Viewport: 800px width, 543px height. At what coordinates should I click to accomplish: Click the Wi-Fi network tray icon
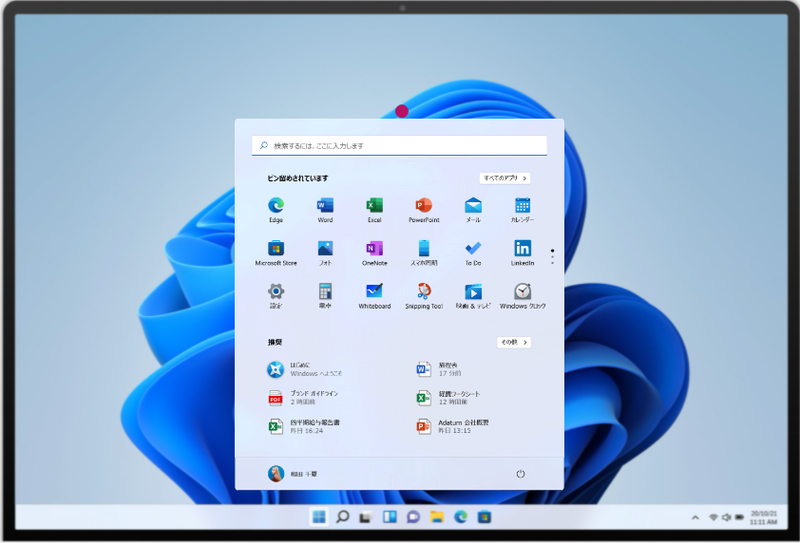pos(713,517)
